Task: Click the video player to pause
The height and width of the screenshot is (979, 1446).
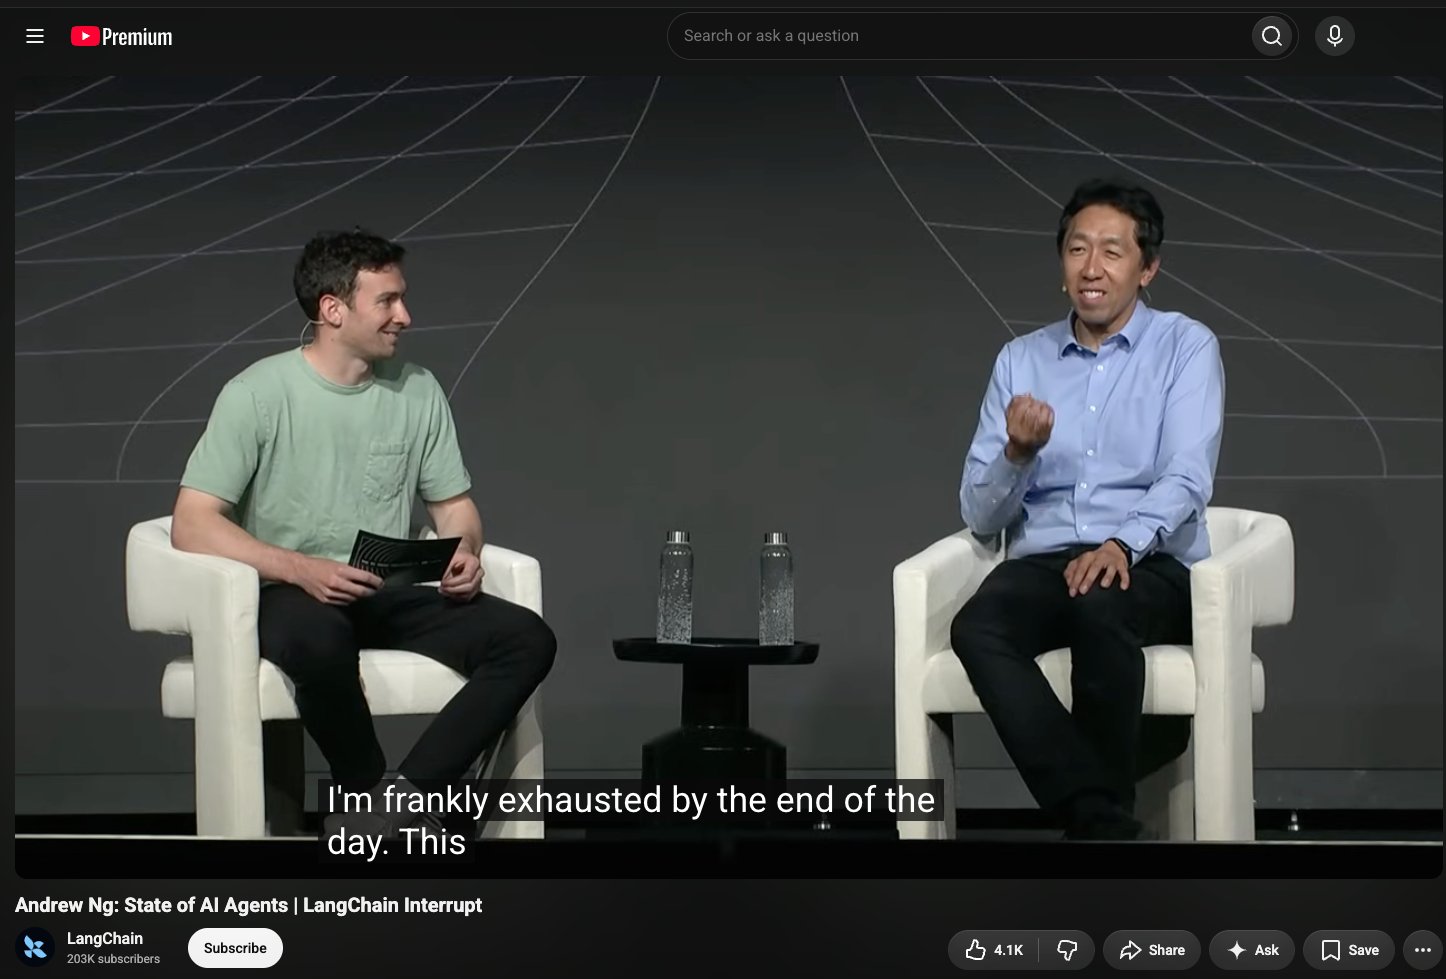Action: tap(728, 477)
